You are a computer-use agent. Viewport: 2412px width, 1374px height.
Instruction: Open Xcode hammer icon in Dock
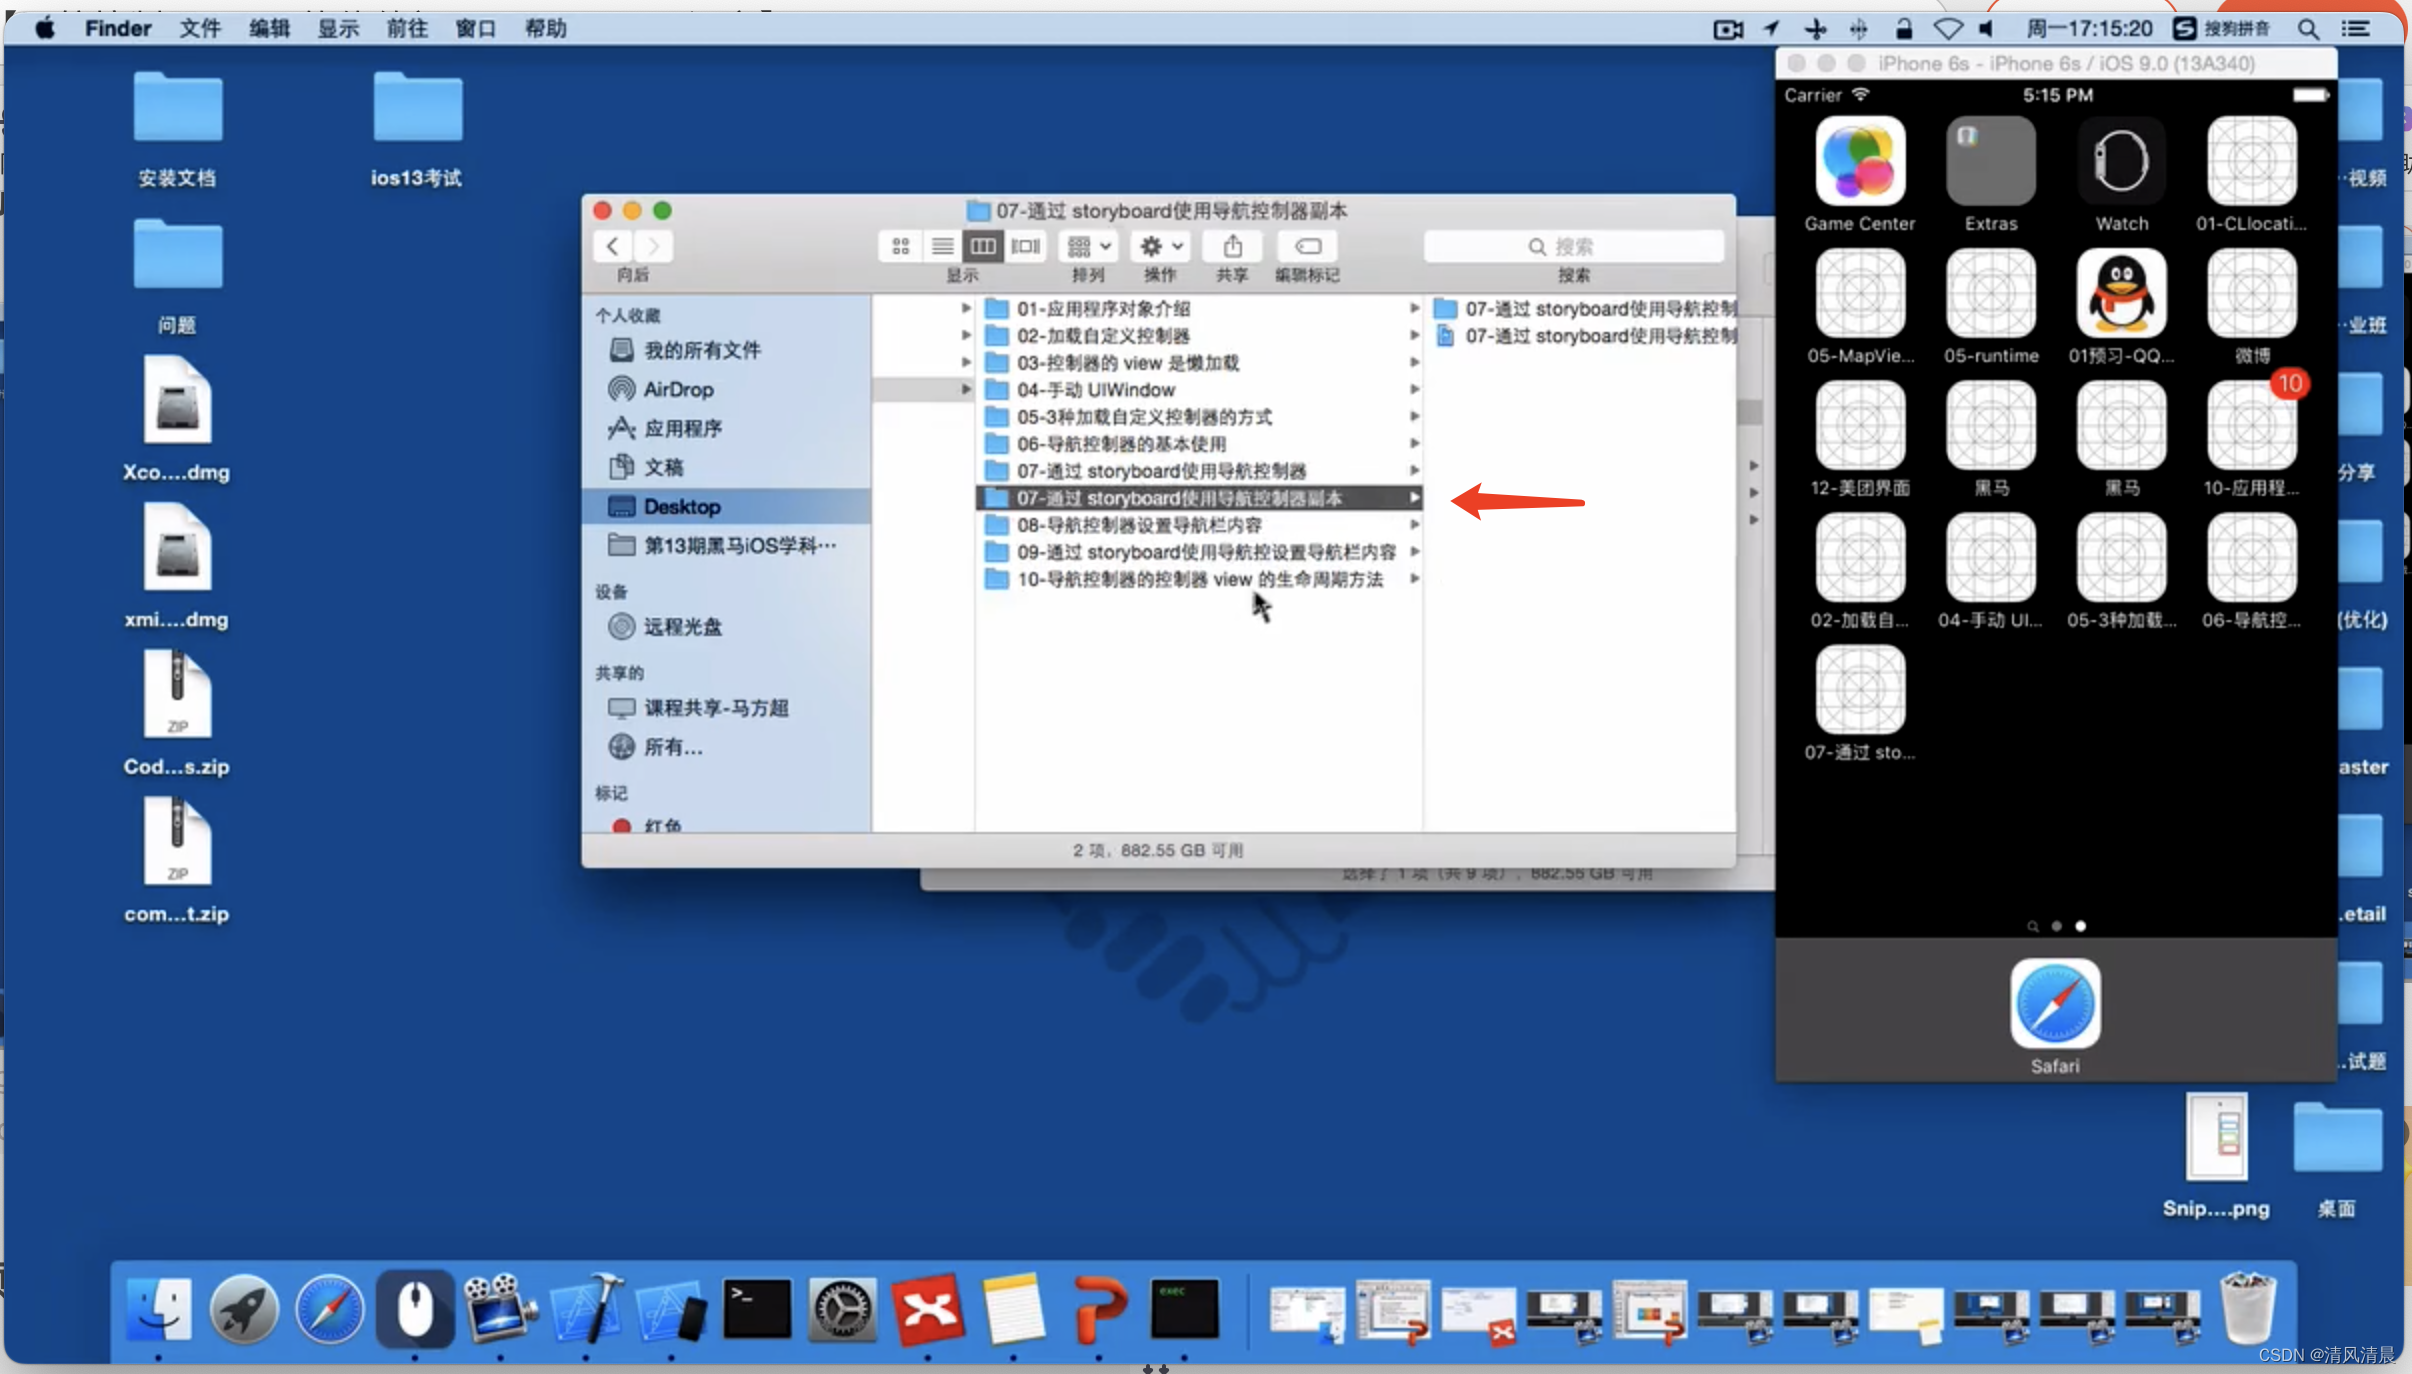point(586,1308)
